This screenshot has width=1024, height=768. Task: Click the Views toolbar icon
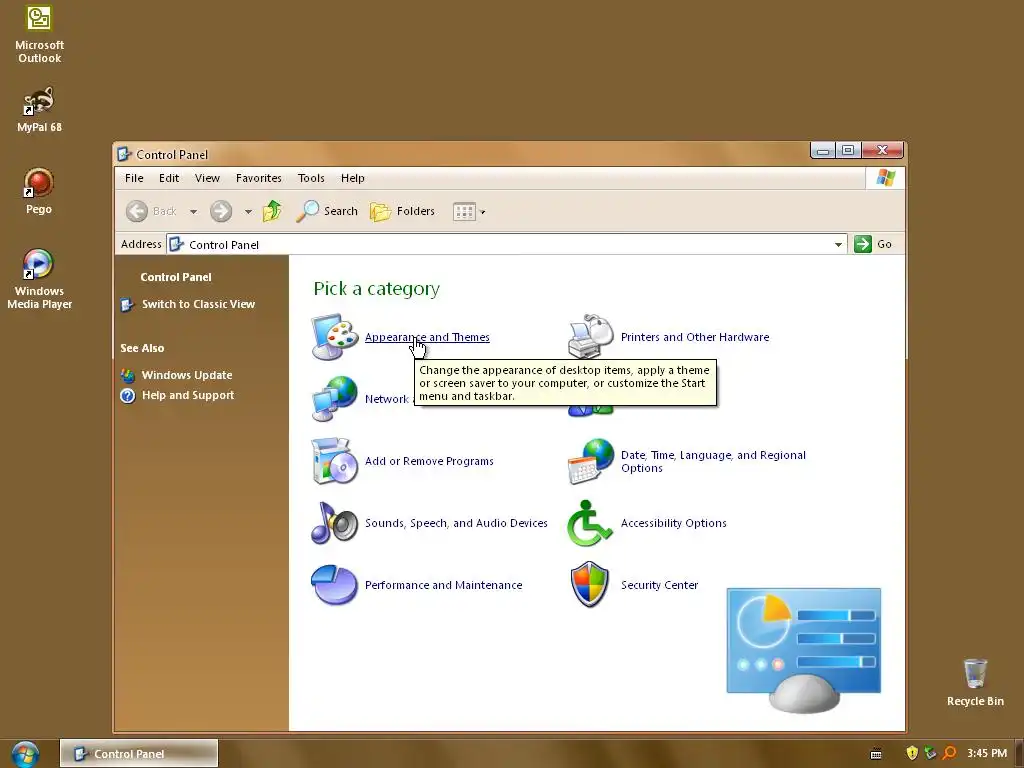pyautogui.click(x=464, y=212)
